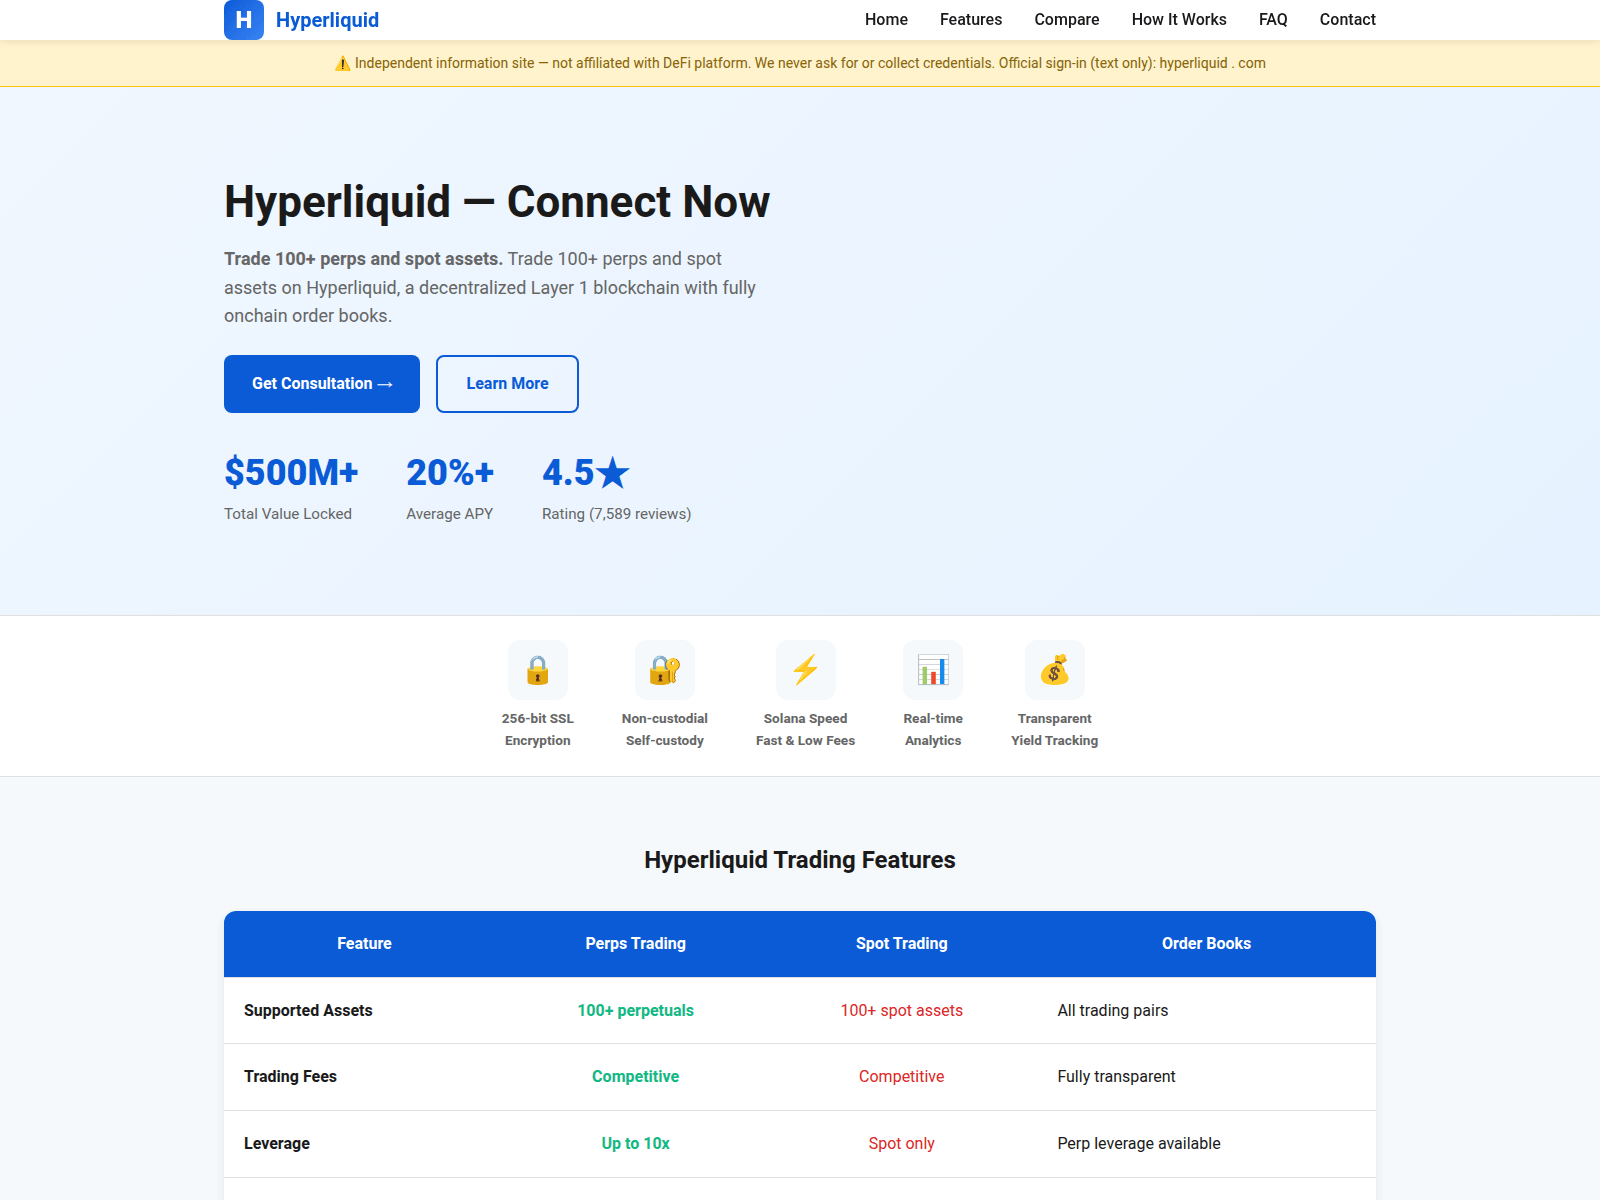
Task: Click the hyperliquid . com text in banner
Action: pos(1212,63)
